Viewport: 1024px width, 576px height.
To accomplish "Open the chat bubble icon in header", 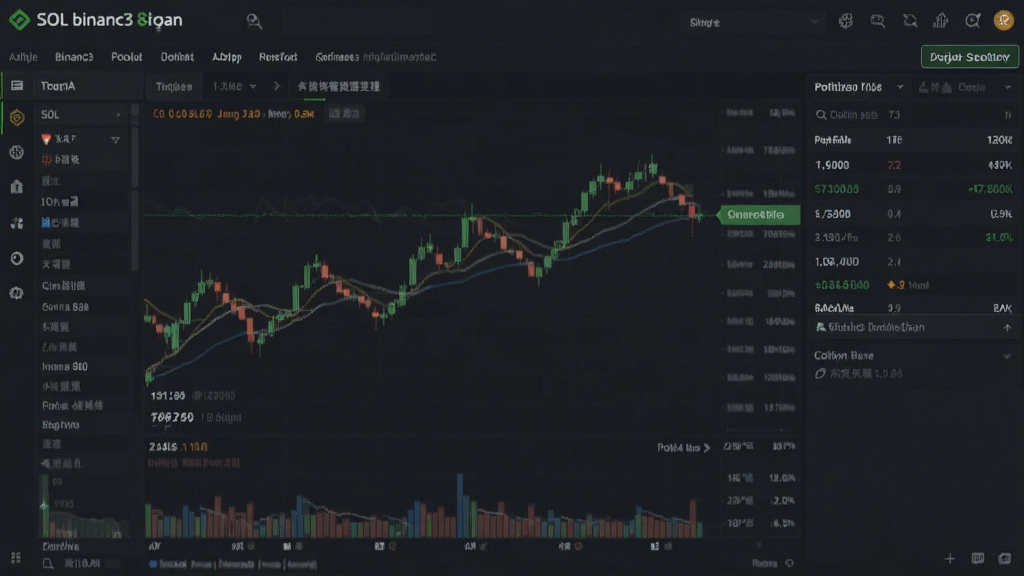I will point(878,21).
